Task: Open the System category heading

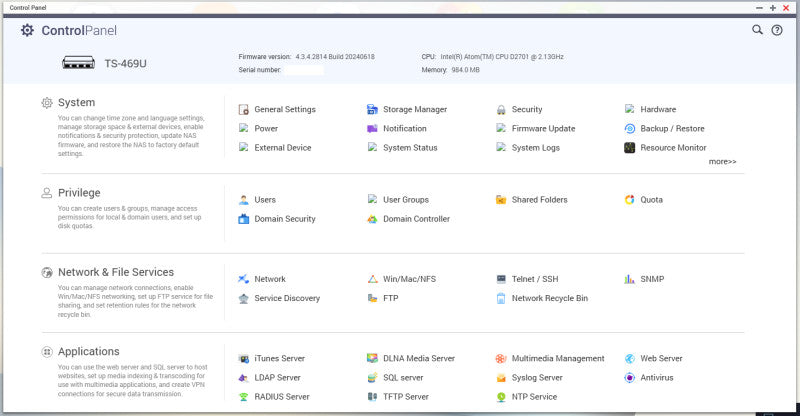Action: pyautogui.click(x=76, y=102)
